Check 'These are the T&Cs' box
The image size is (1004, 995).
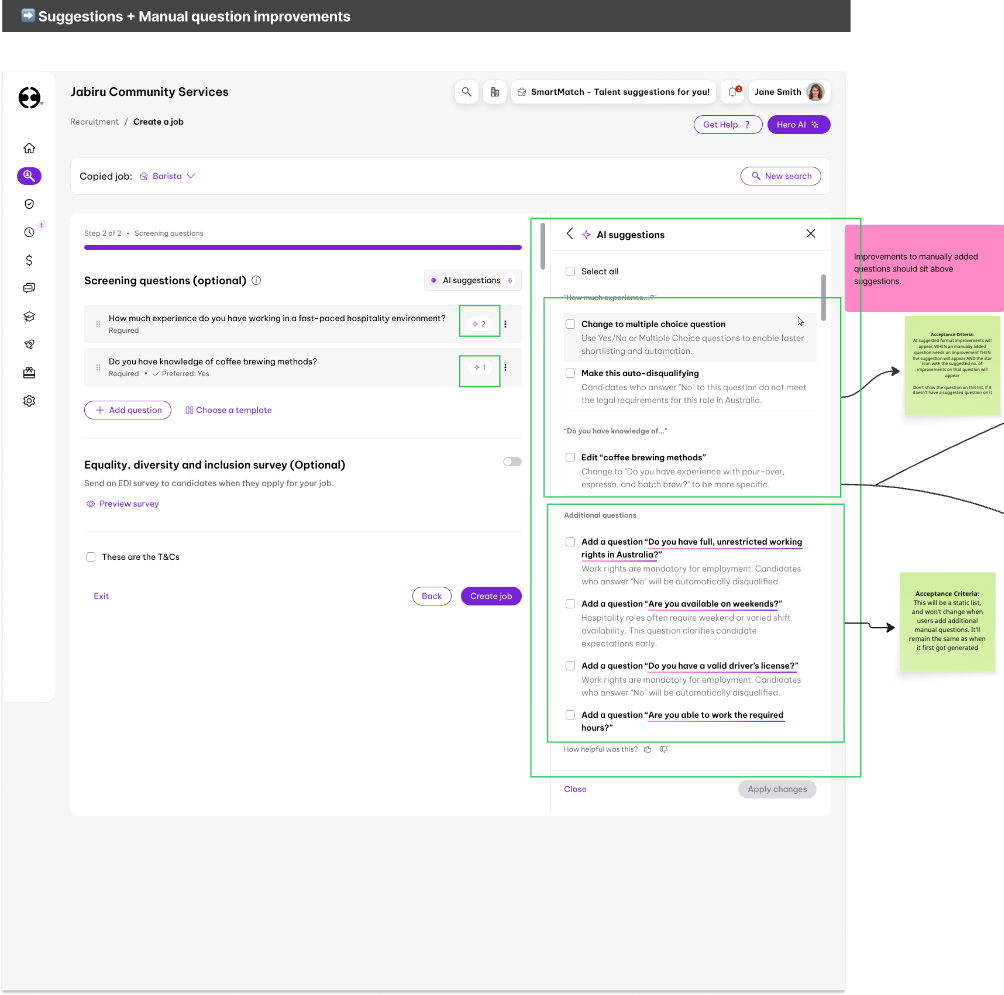click(91, 557)
